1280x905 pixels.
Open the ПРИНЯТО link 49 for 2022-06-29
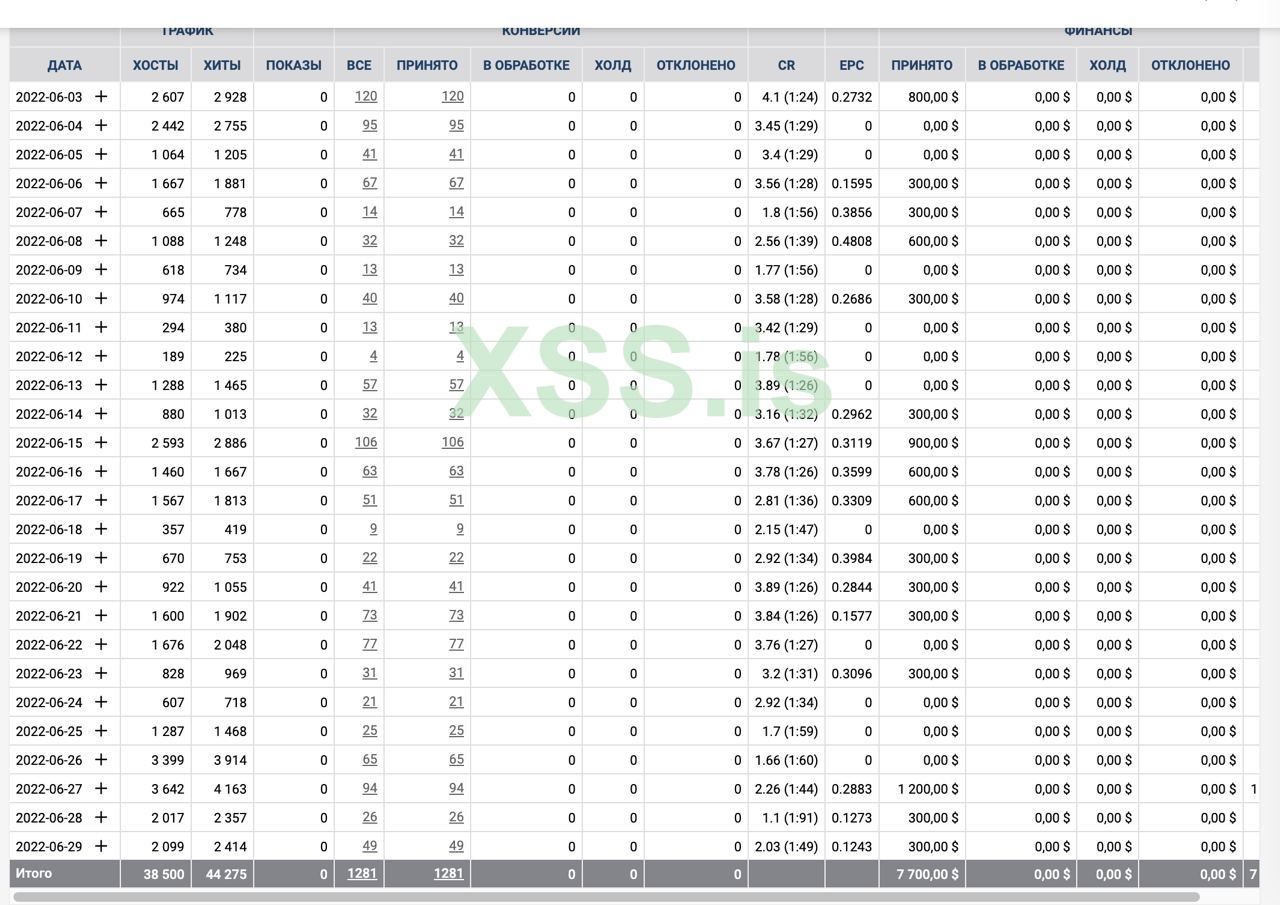click(456, 846)
